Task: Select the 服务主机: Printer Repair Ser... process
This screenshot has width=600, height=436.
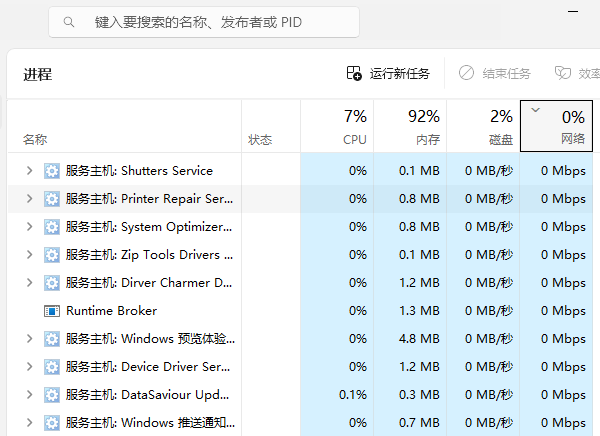Action: pyautogui.click(x=149, y=198)
